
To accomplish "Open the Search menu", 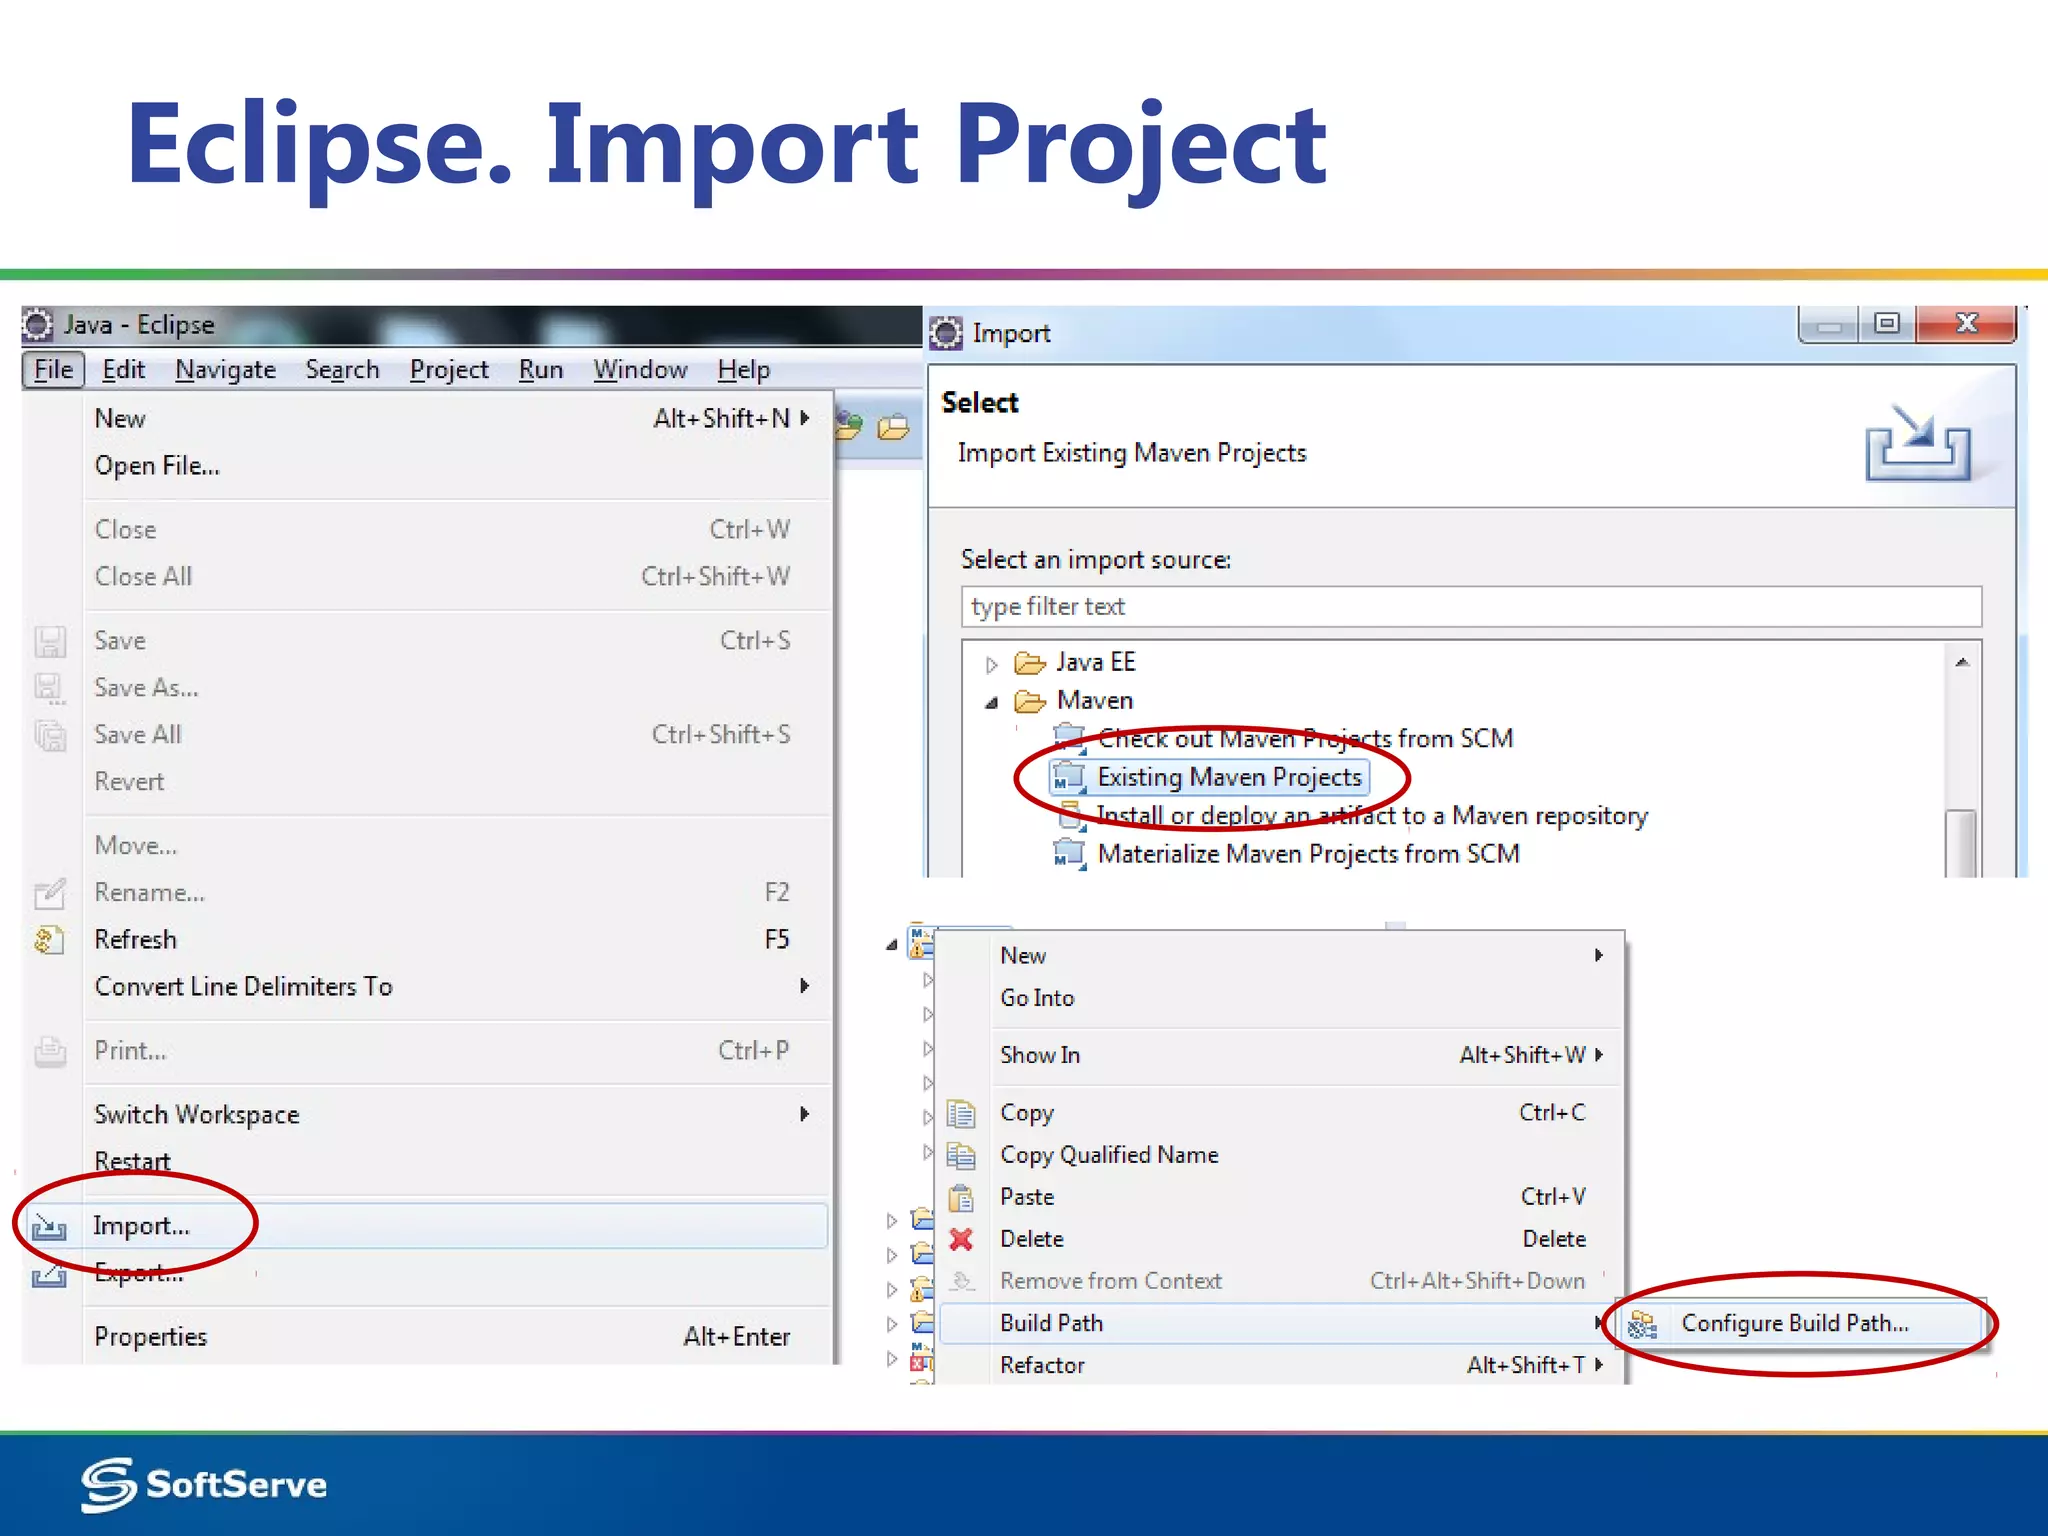I will 342,370.
